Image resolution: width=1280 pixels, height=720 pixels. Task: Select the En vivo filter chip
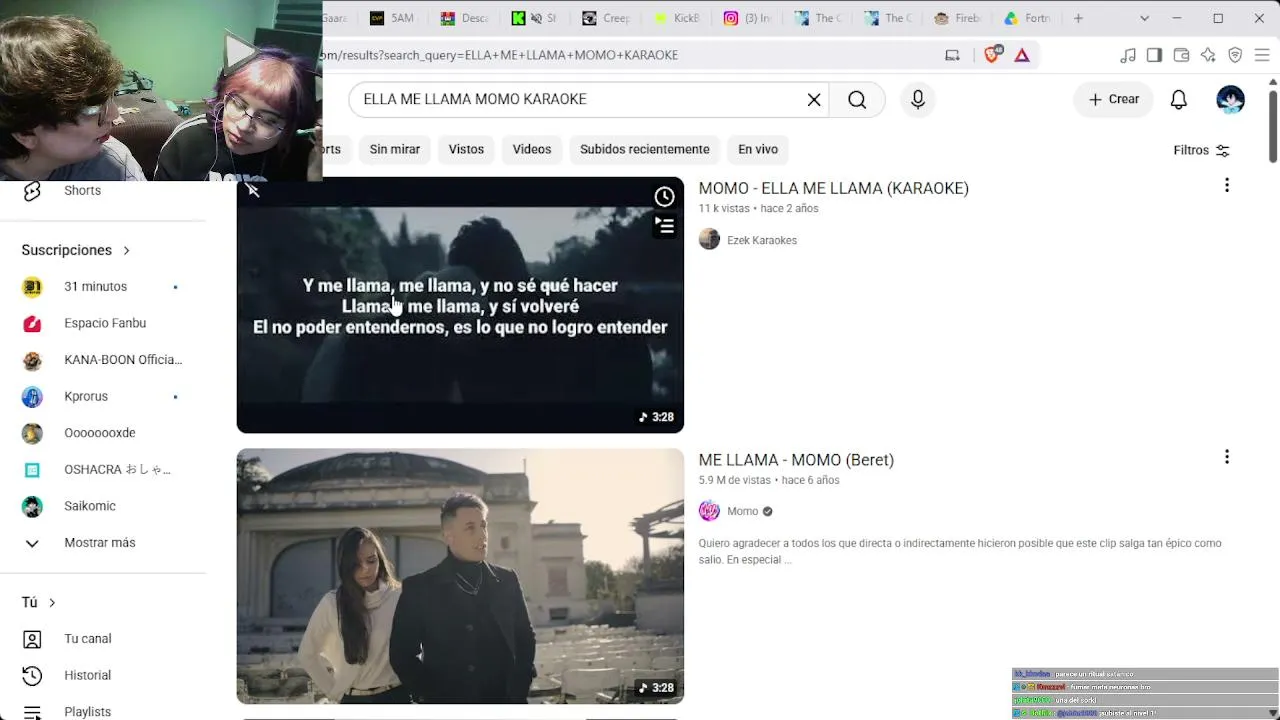pyautogui.click(x=758, y=149)
